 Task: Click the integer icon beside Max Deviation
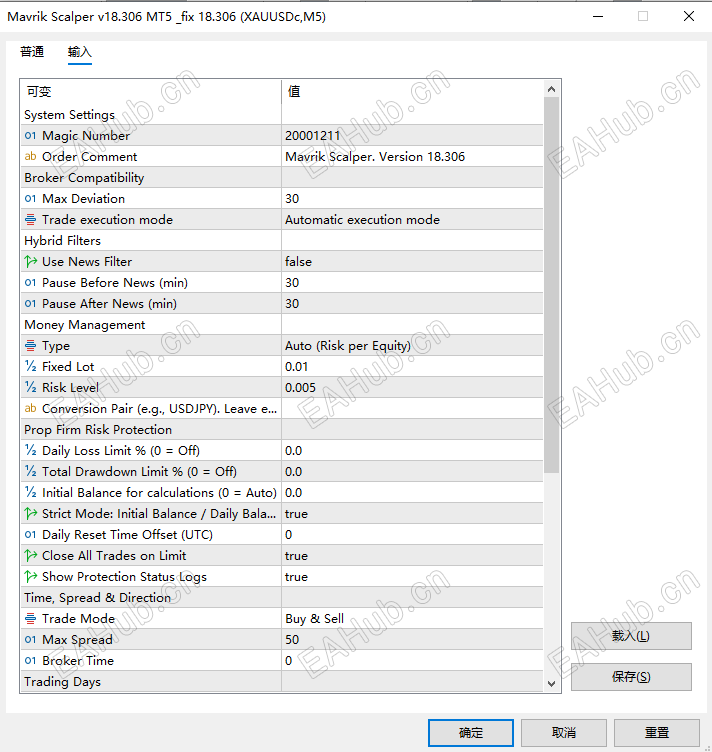coord(30,199)
